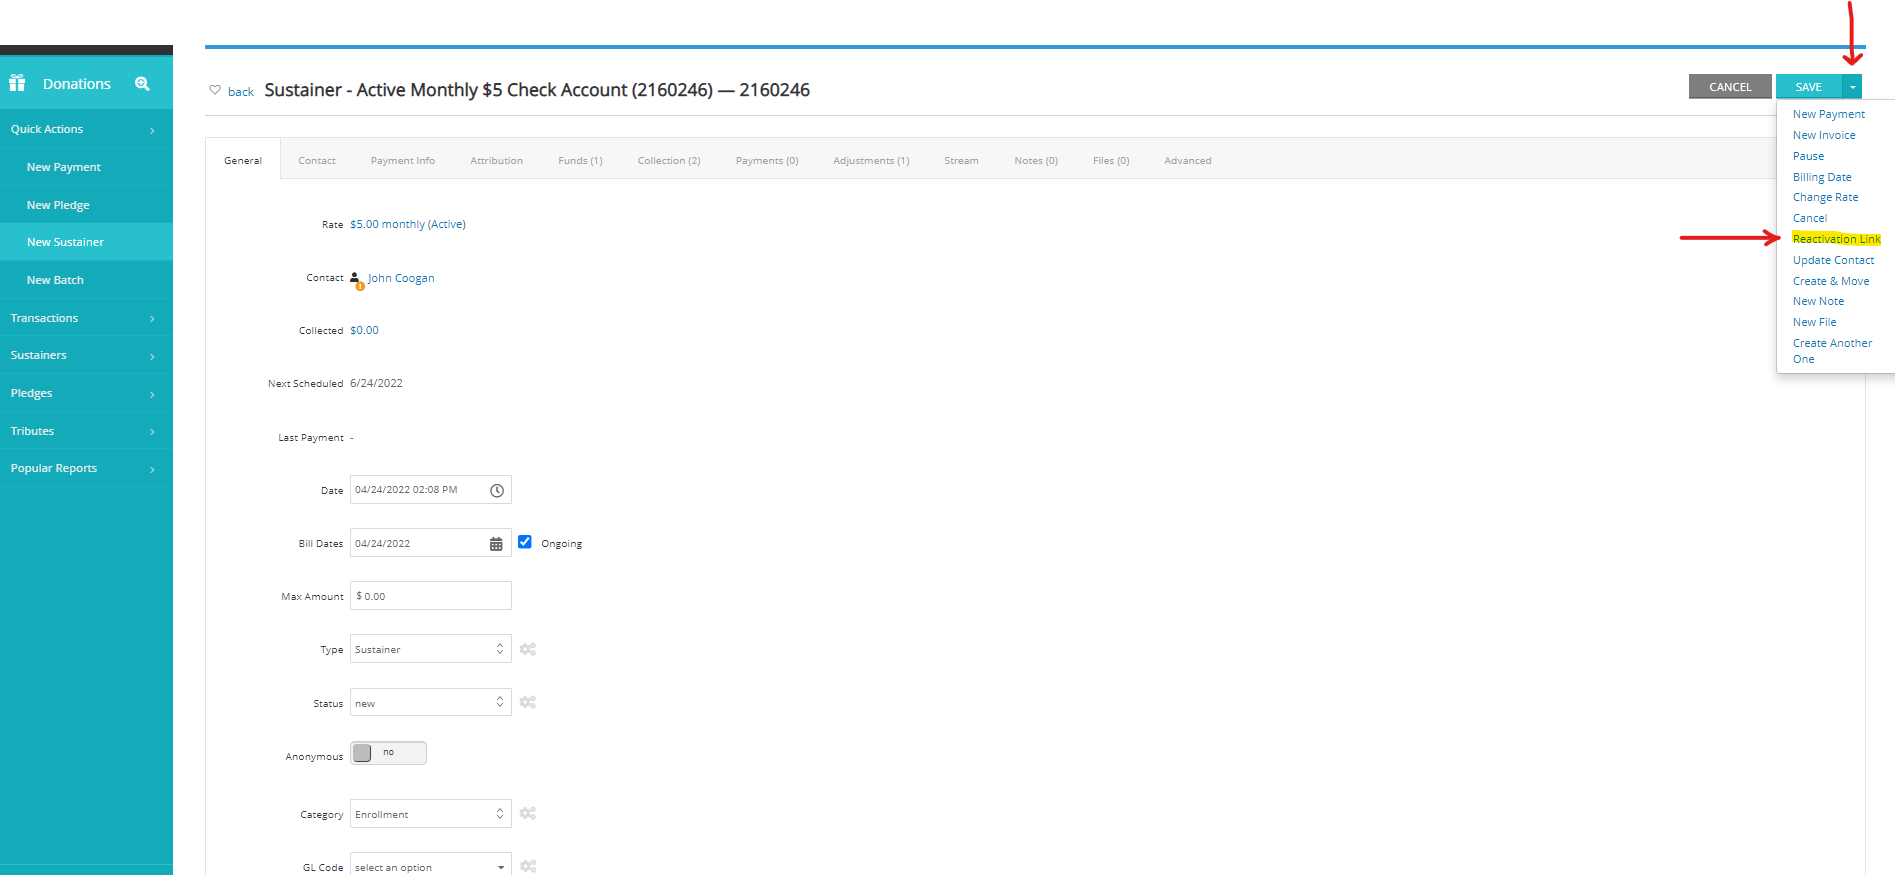The height and width of the screenshot is (875, 1895).
Task: Click the contact person icon near John Coogan
Action: coord(356,280)
